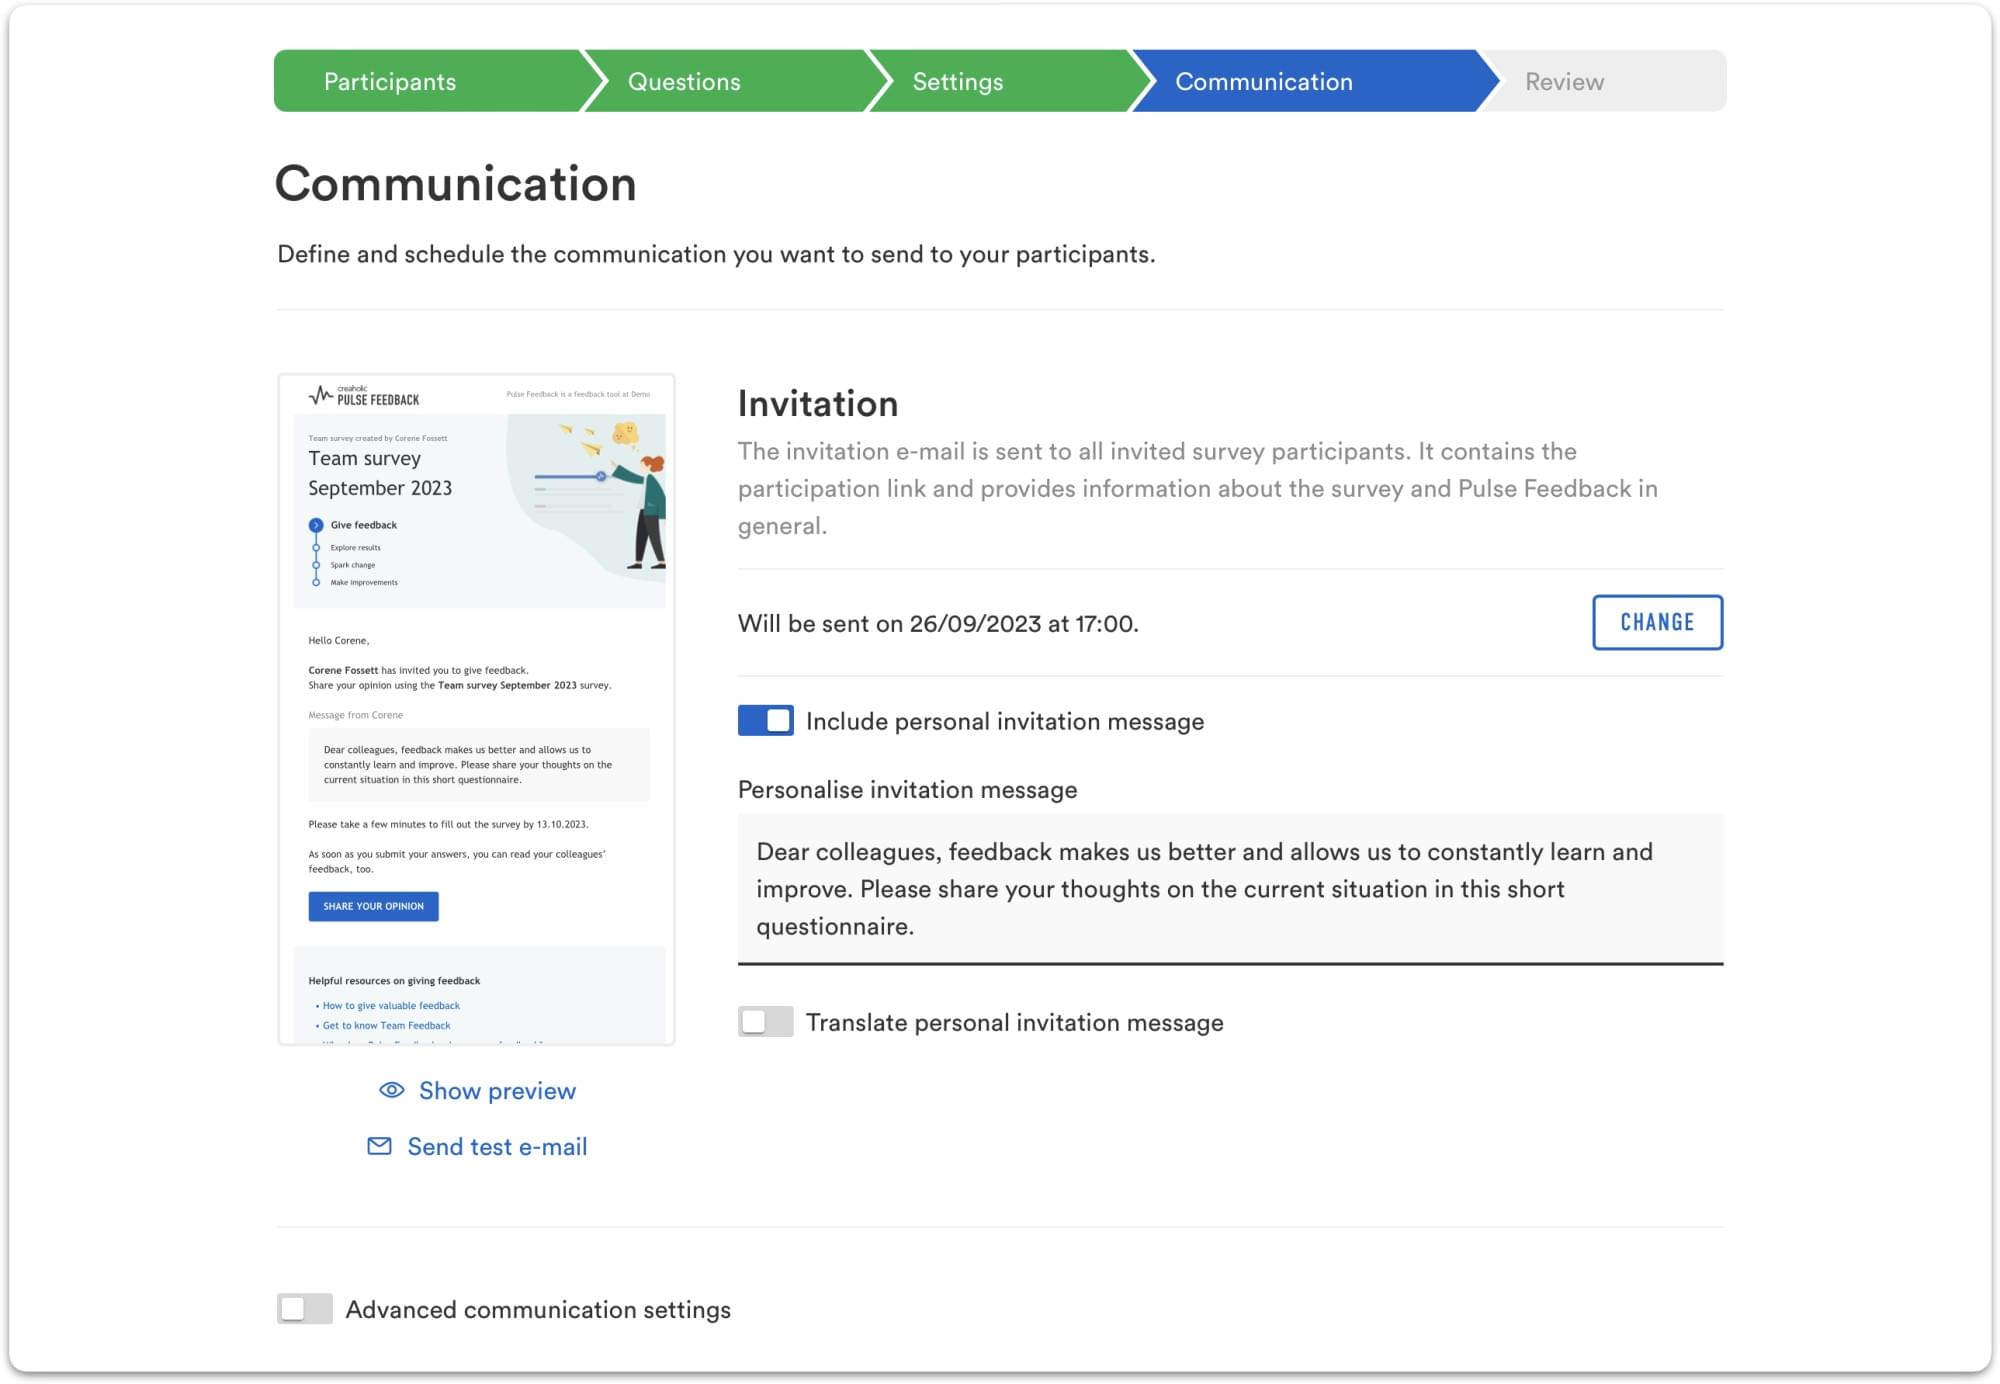Screen dimensions: 2000x1384
Task: Expand the Communication step in the stepper
Action: click(1264, 81)
